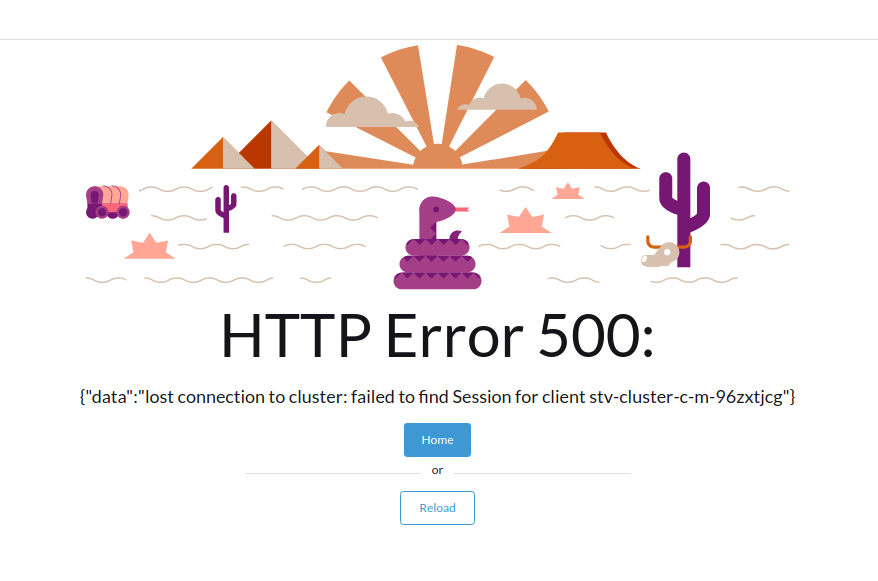Click the "or" divider text
Image resolution: width=878 pixels, height=581 pixels.
pos(437,471)
